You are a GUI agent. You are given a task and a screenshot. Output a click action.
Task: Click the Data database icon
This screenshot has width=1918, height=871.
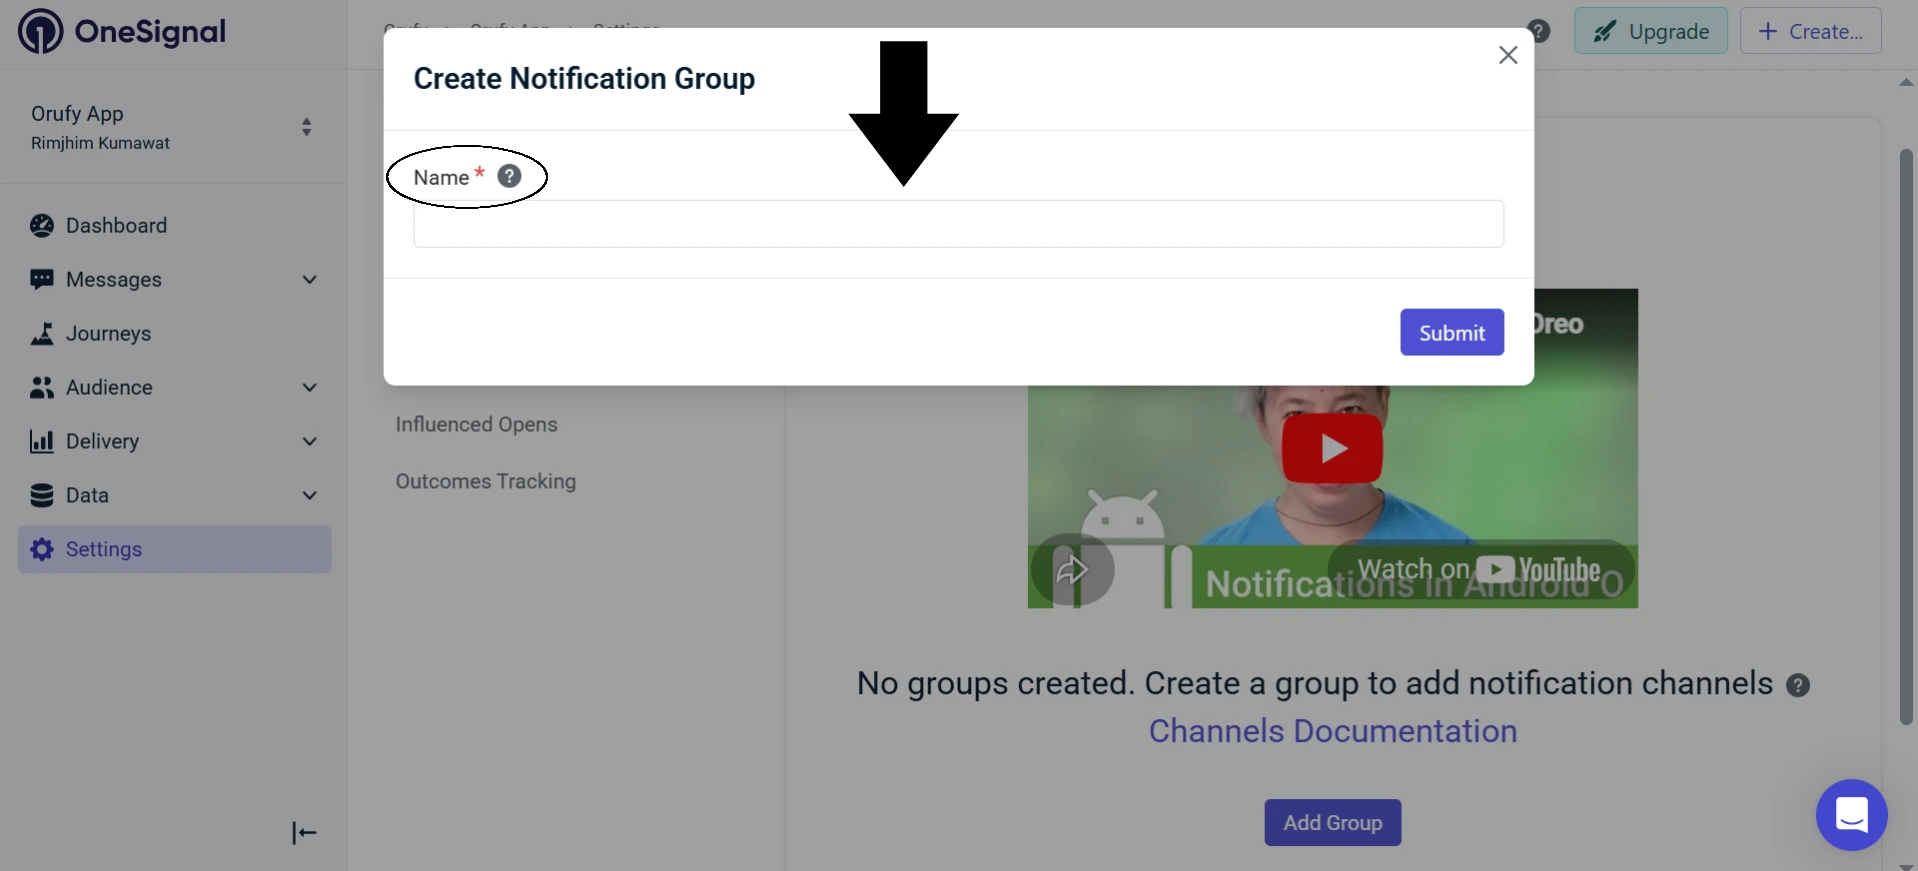[42, 496]
